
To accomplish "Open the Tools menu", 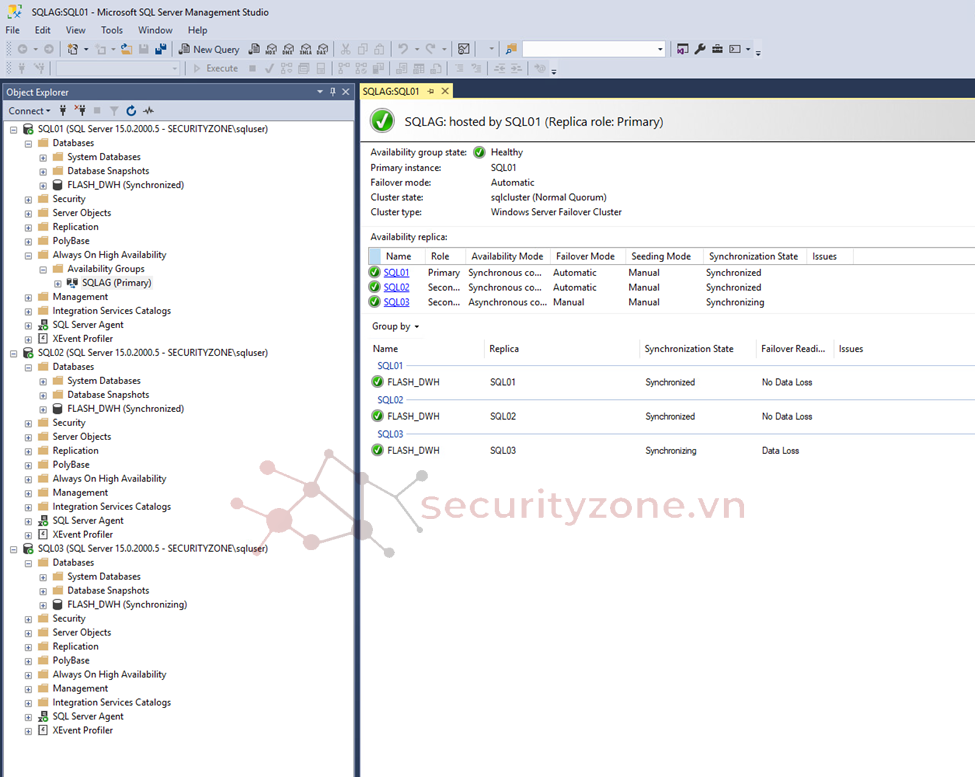I will pyautogui.click(x=111, y=30).
